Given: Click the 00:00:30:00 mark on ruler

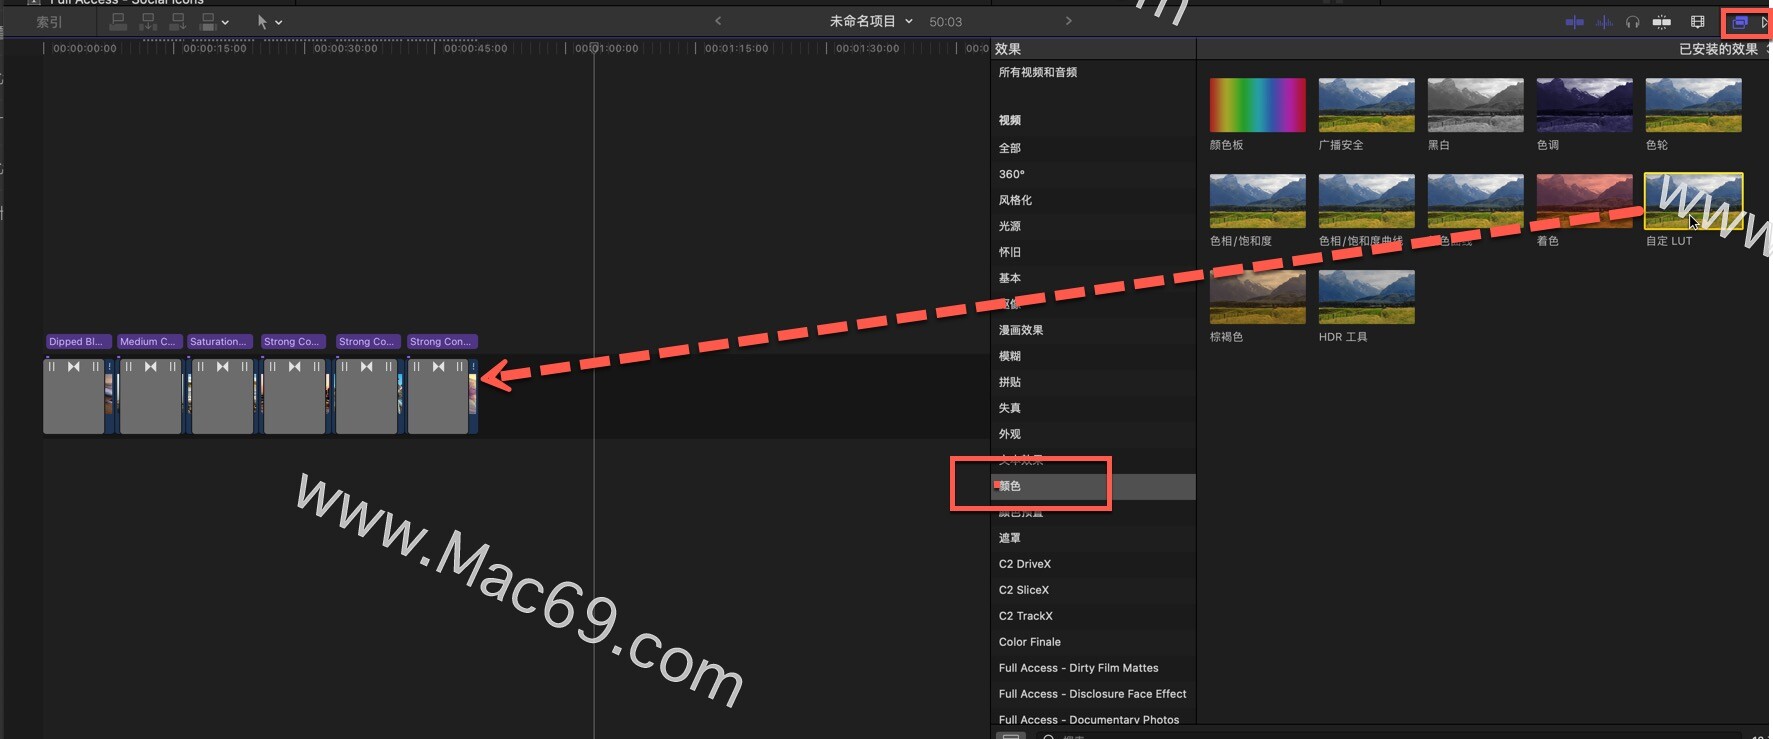Looking at the screenshot, I should pos(345,48).
